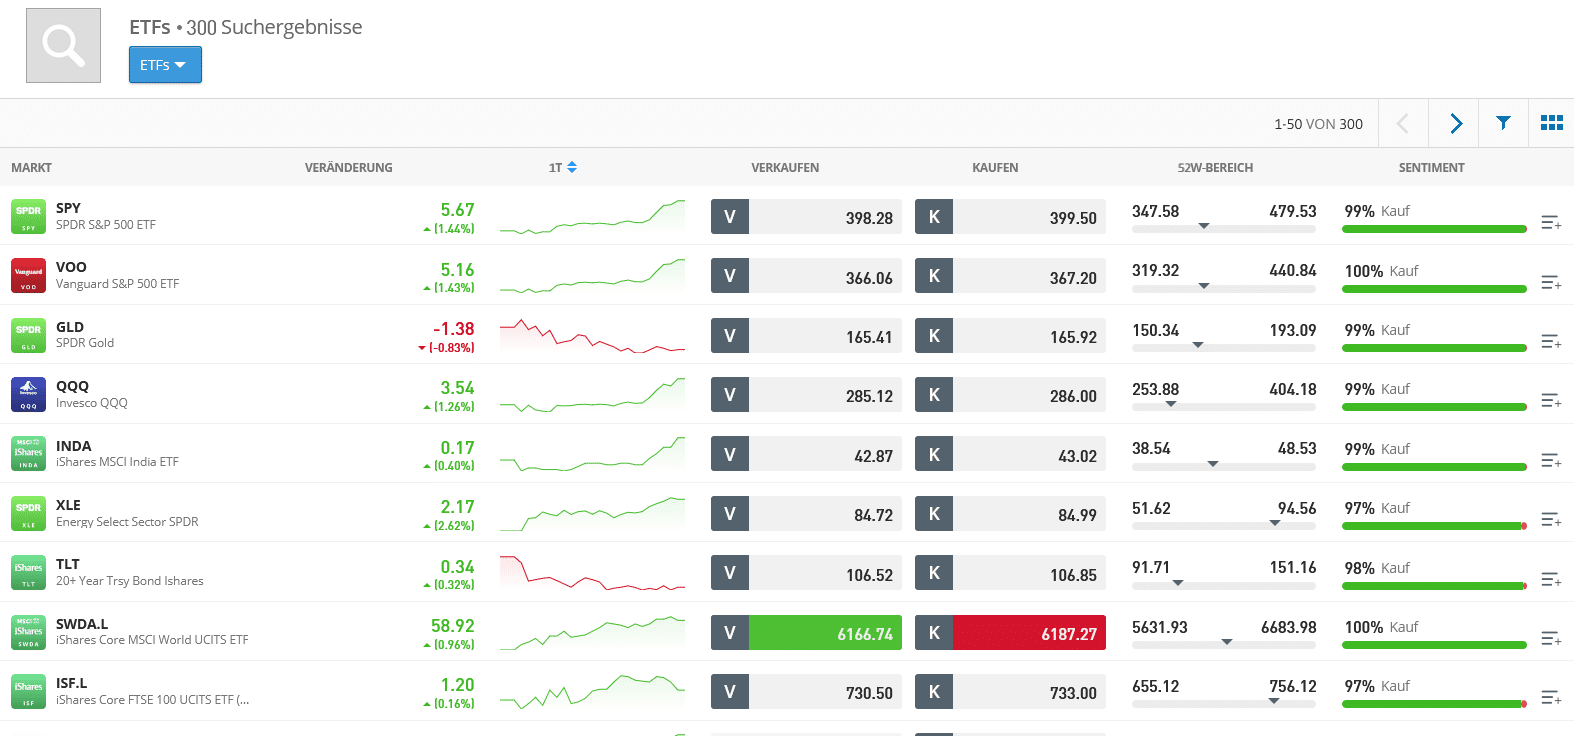Add QQQ to a watchlist
The width and height of the screenshot is (1574, 736).
pyautogui.click(x=1551, y=400)
